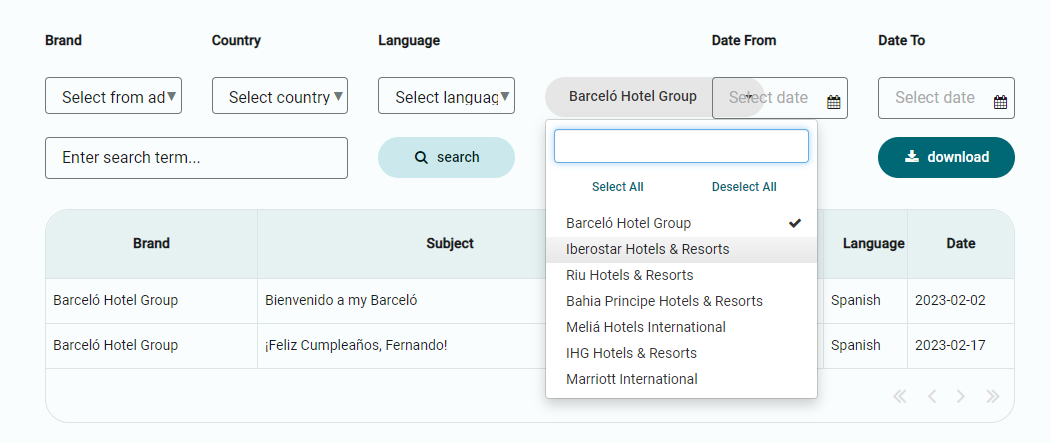Open the Date To calendar icon
The width and height of the screenshot is (1051, 443).
coord(1000,103)
